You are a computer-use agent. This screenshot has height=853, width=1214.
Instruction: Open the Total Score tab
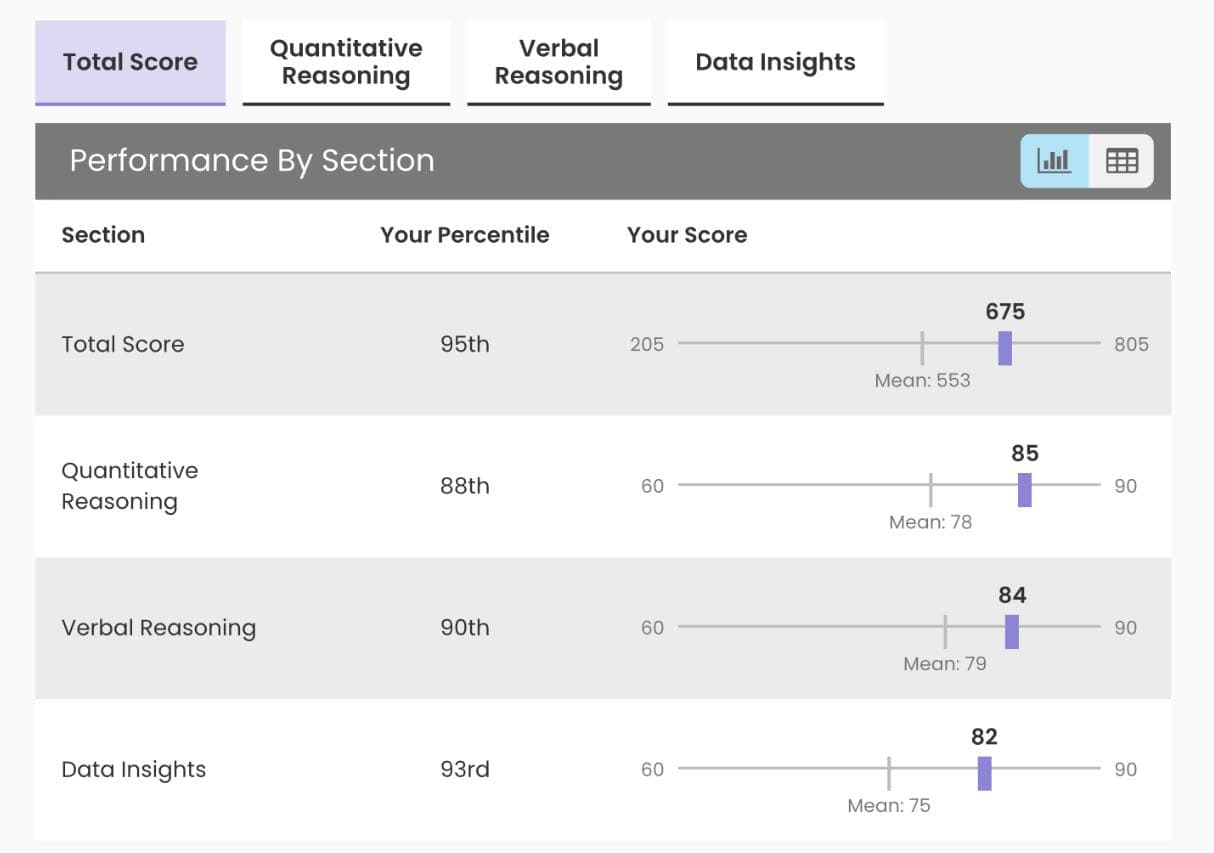click(130, 62)
